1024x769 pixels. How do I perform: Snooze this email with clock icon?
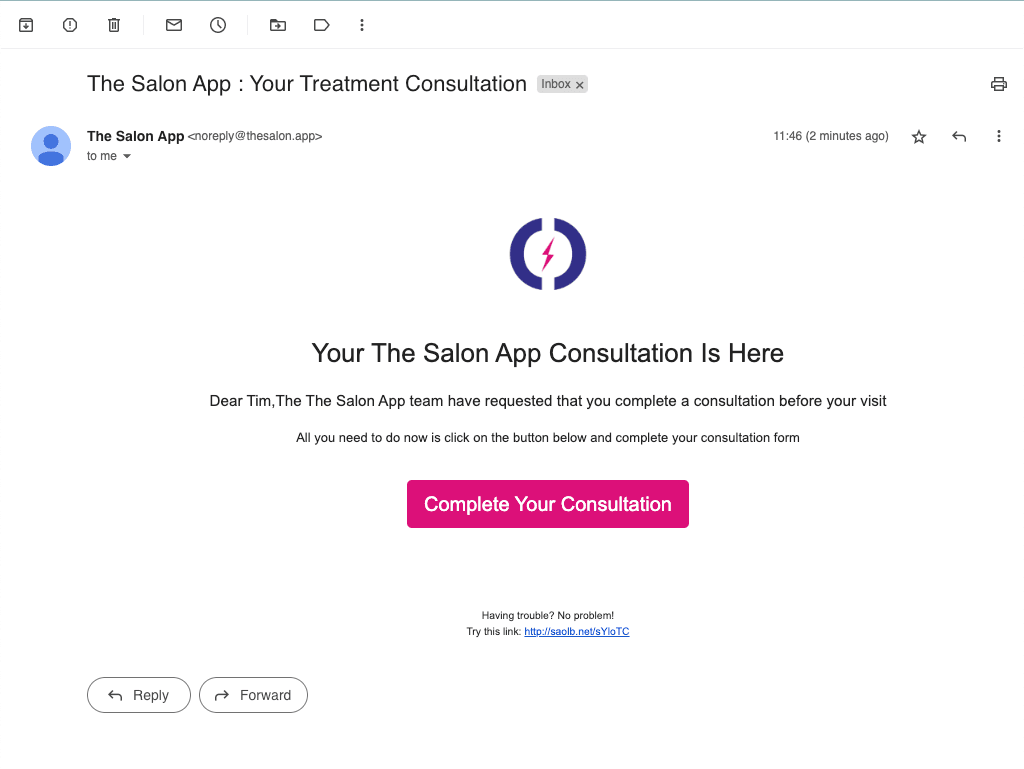point(218,25)
